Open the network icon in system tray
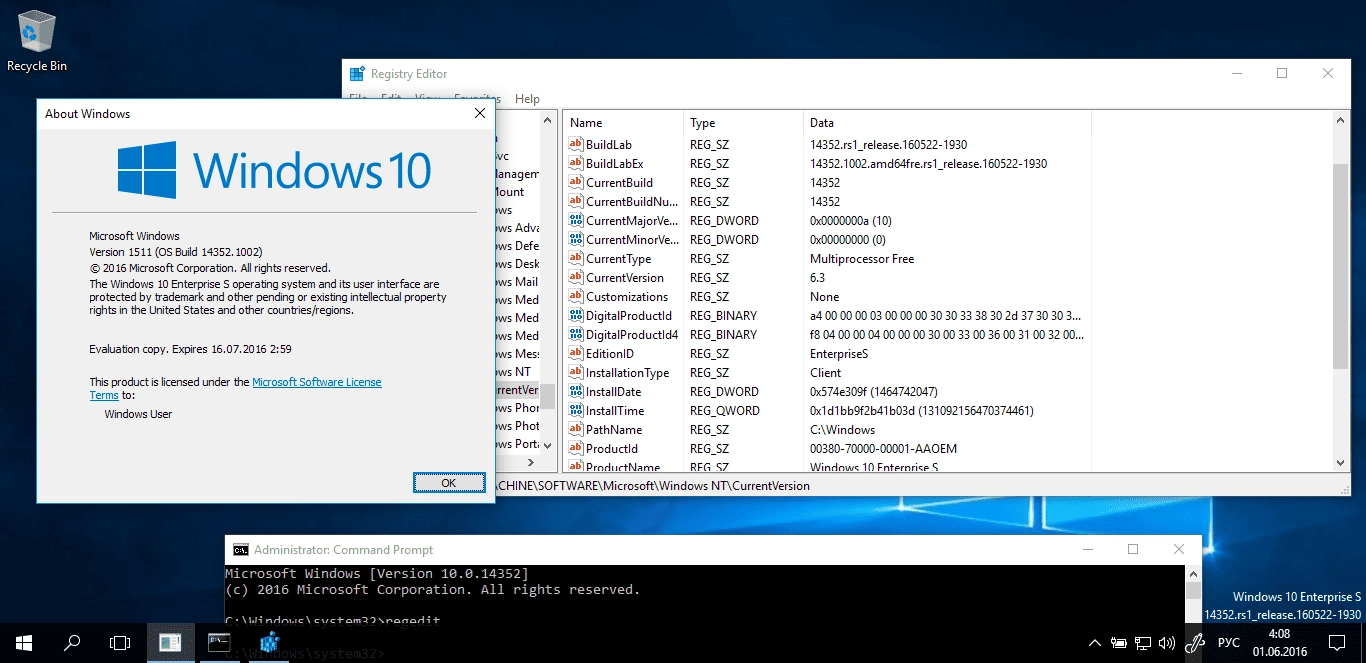1366x663 pixels. click(1143, 643)
